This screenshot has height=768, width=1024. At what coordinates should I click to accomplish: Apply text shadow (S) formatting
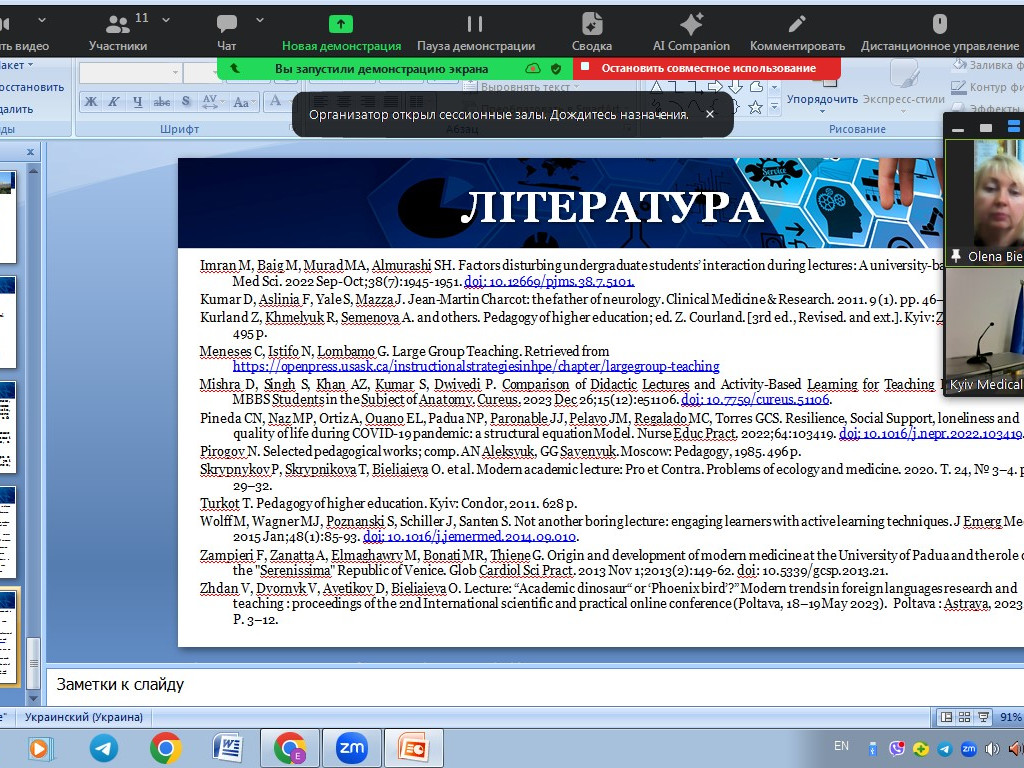186,101
